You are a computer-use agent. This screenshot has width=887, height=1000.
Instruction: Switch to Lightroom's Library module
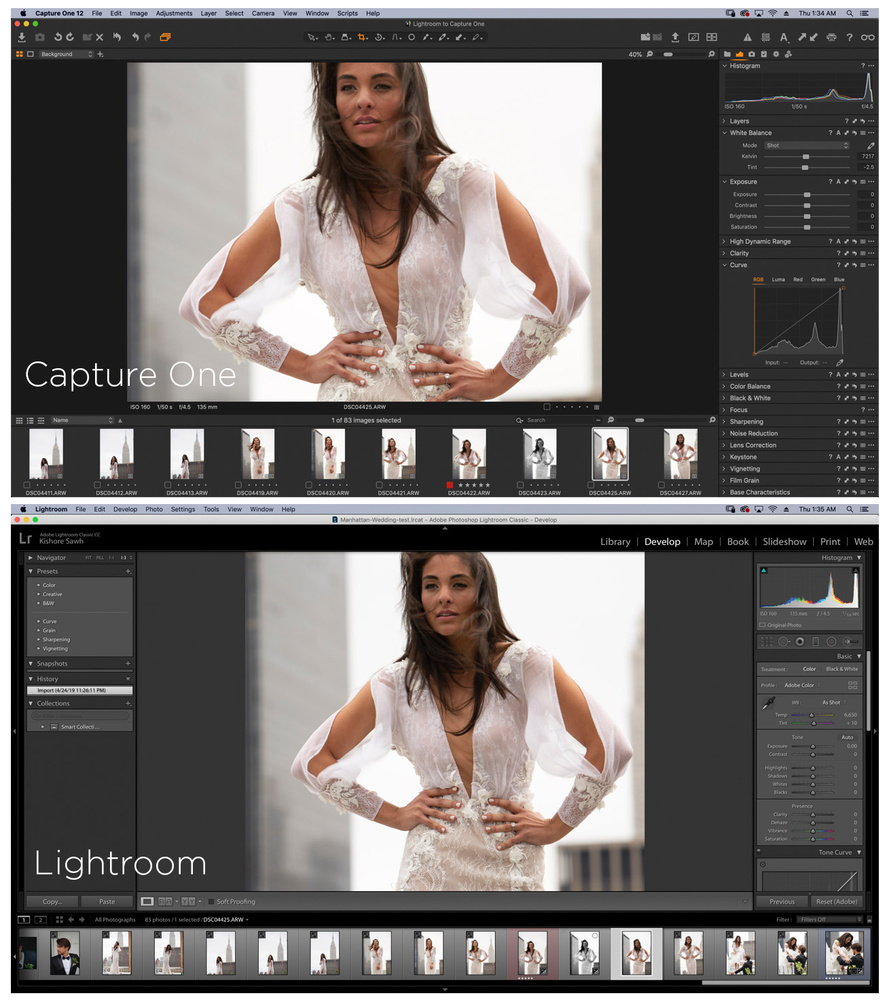[615, 541]
